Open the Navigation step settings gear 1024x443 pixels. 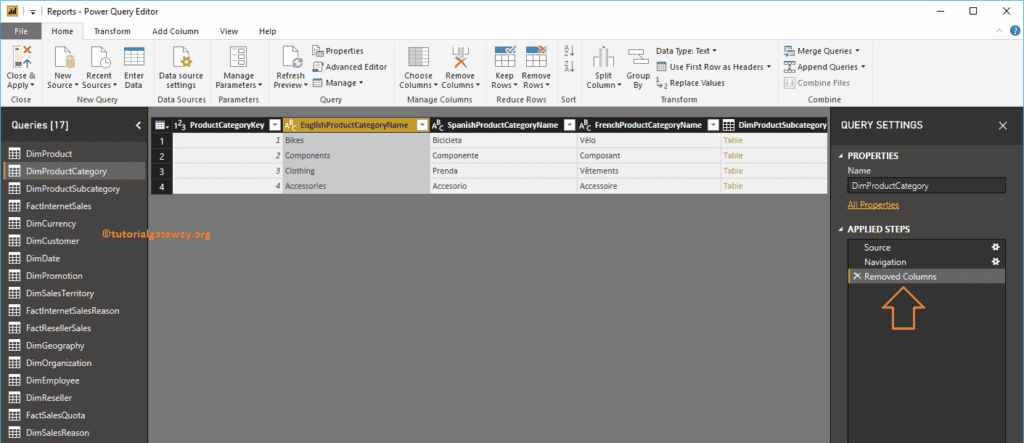pyautogui.click(x=995, y=261)
